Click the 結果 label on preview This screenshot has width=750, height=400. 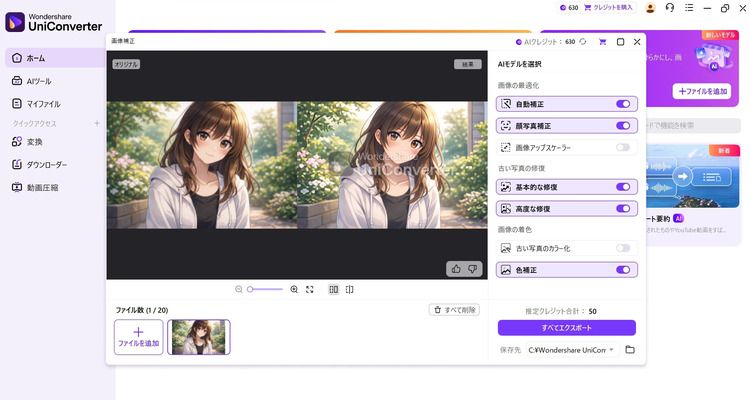(468, 64)
